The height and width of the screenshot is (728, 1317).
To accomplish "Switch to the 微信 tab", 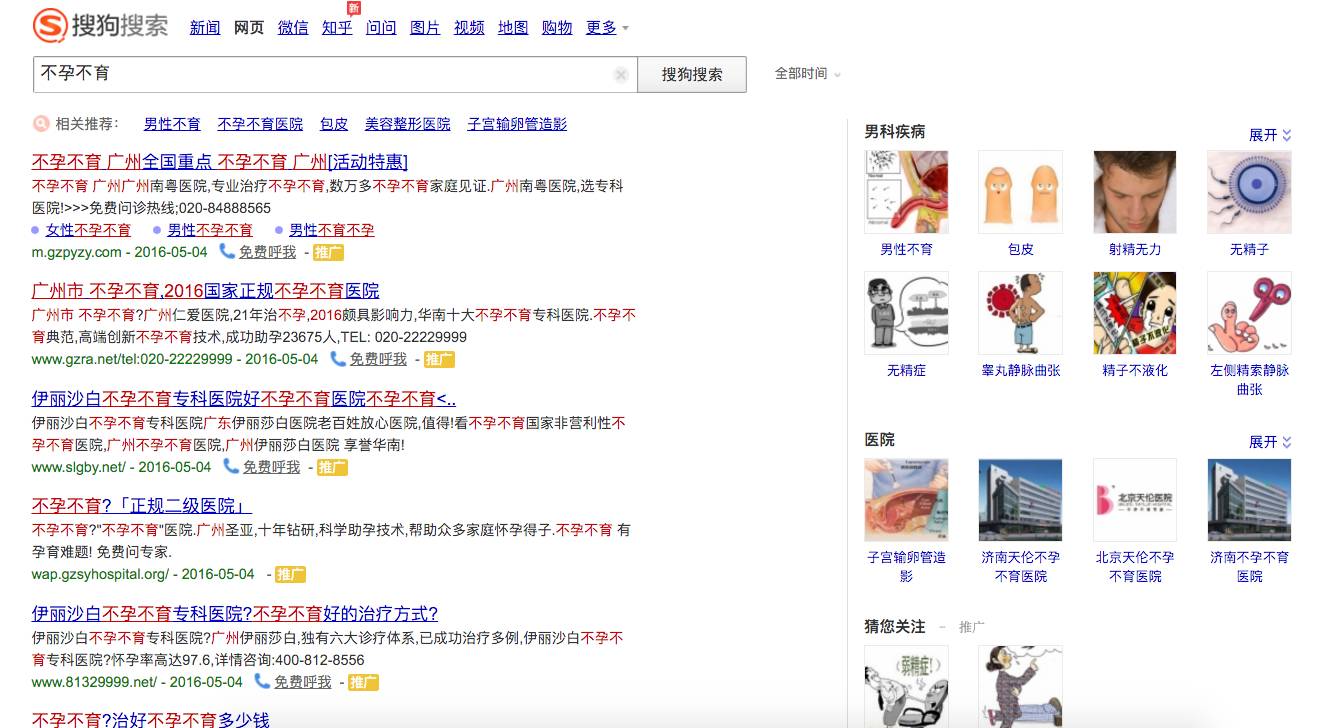I will click(293, 28).
